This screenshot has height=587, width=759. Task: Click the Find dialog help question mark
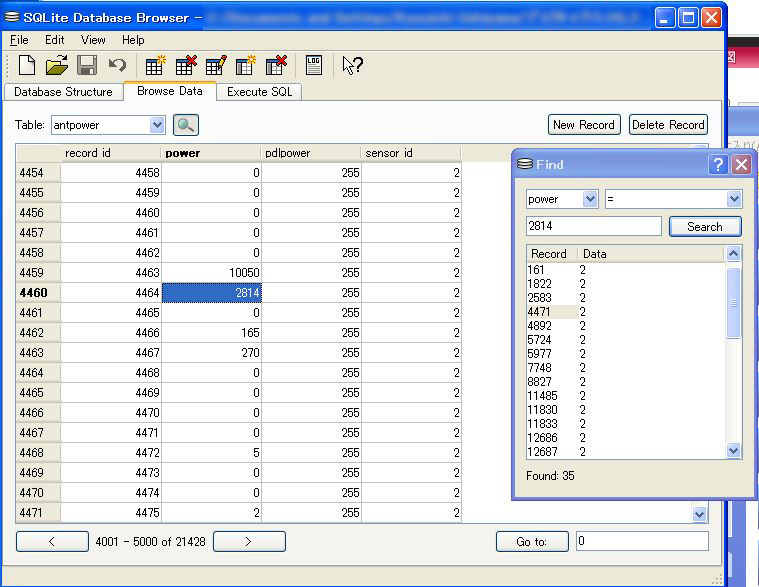[718, 165]
